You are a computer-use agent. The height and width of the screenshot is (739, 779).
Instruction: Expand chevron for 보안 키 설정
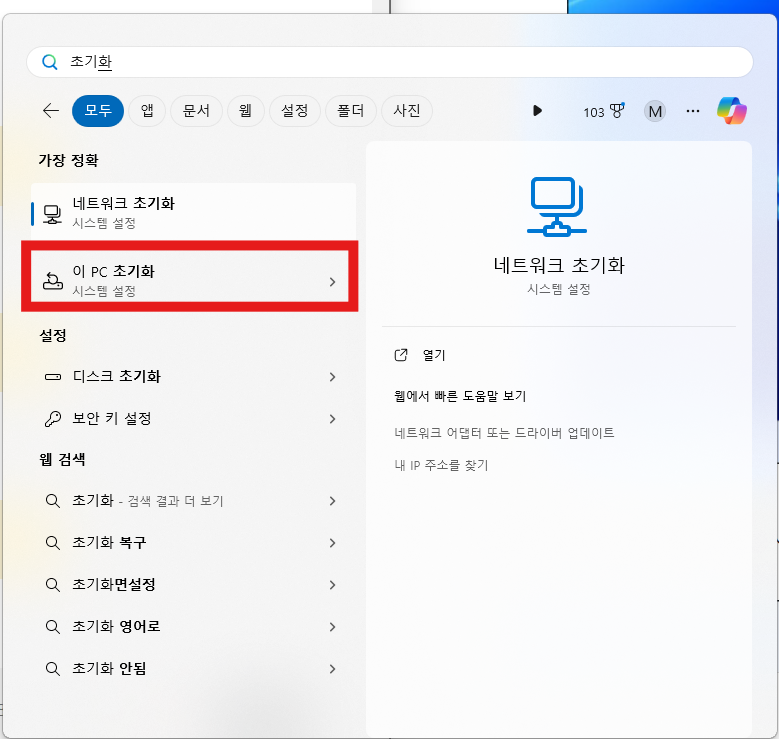click(332, 419)
